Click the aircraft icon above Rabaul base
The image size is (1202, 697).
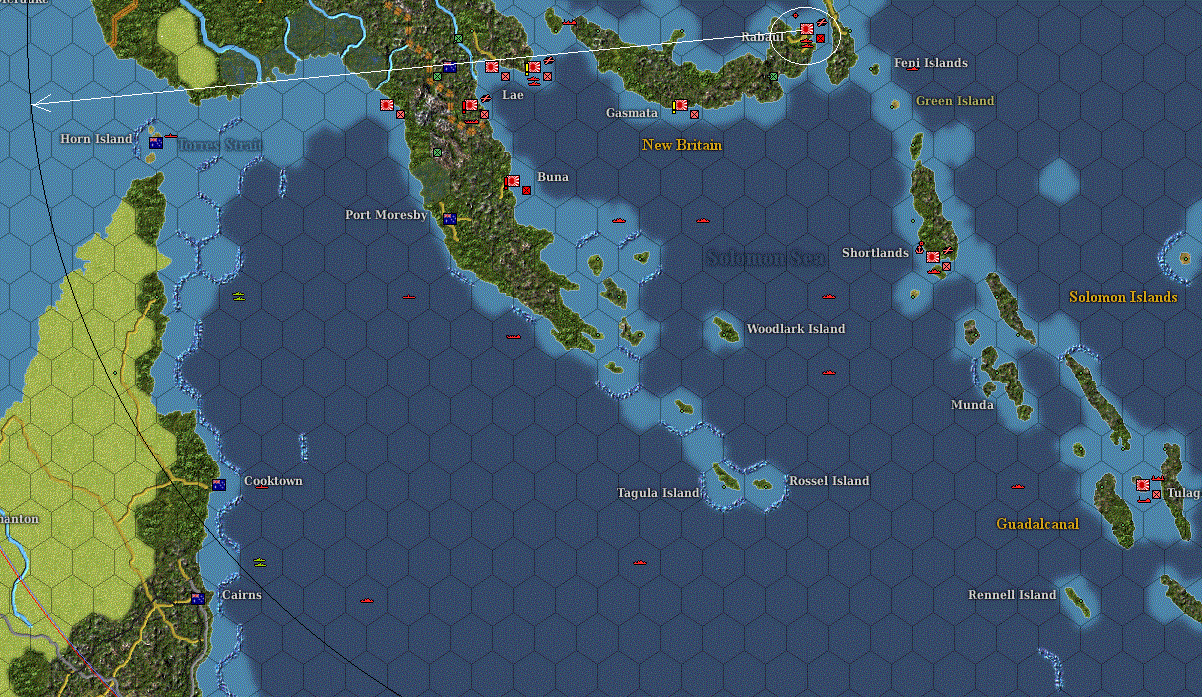tap(822, 22)
